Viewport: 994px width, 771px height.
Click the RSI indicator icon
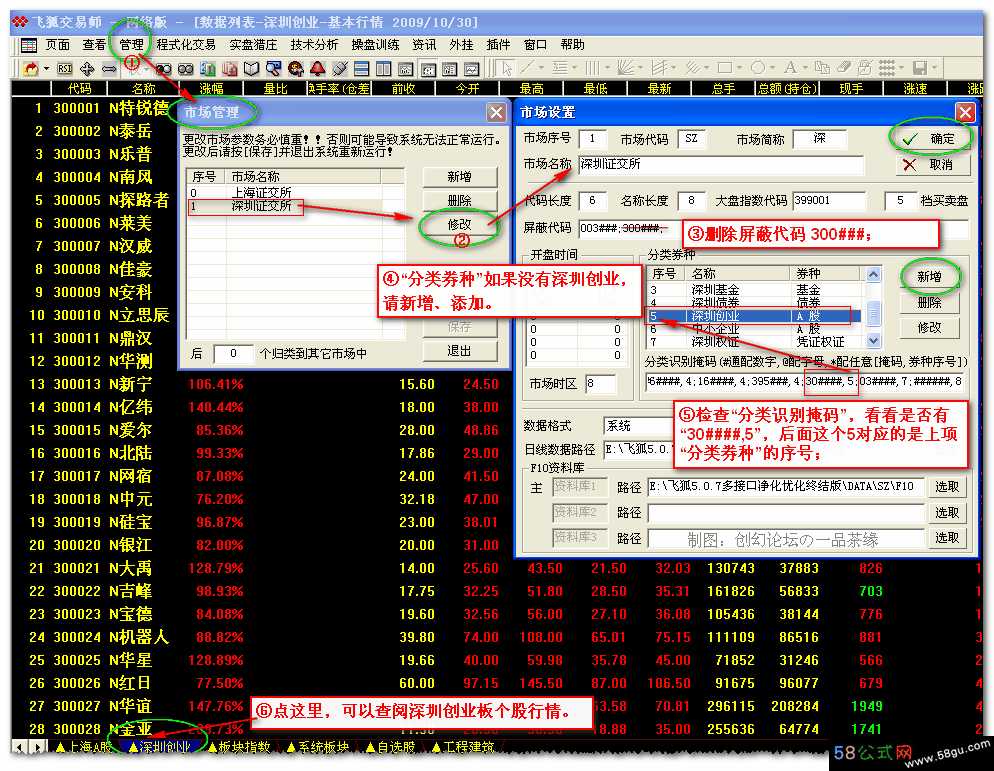click(x=65, y=68)
